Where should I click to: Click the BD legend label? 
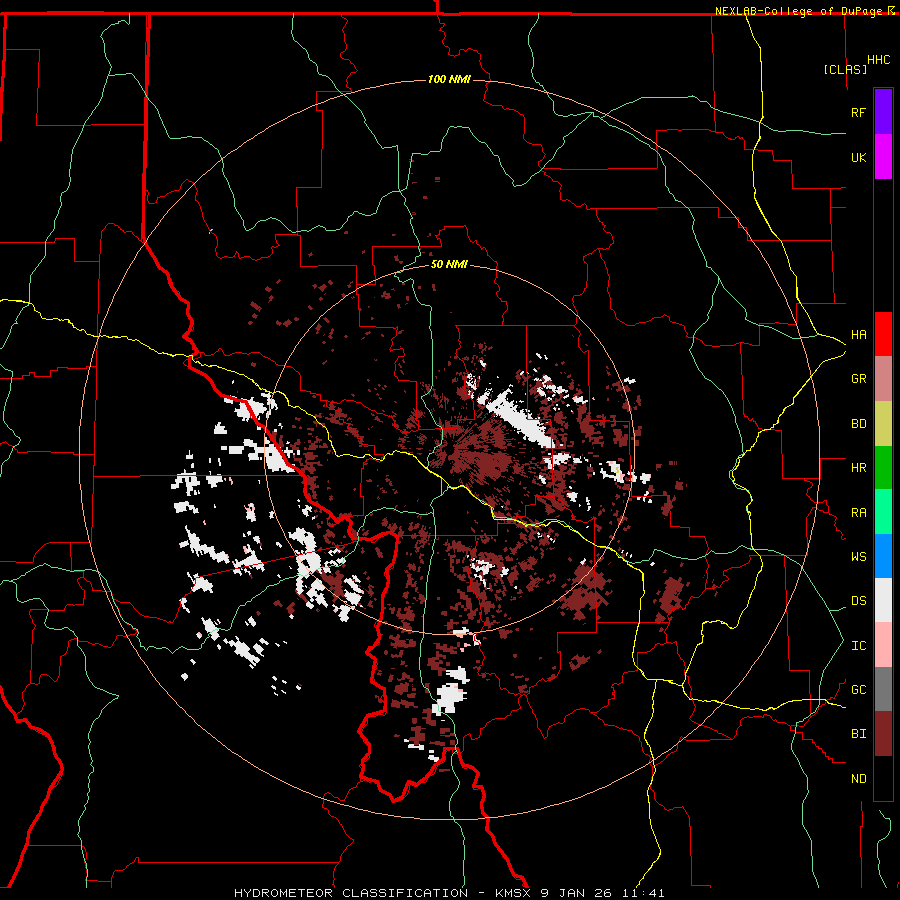858,424
